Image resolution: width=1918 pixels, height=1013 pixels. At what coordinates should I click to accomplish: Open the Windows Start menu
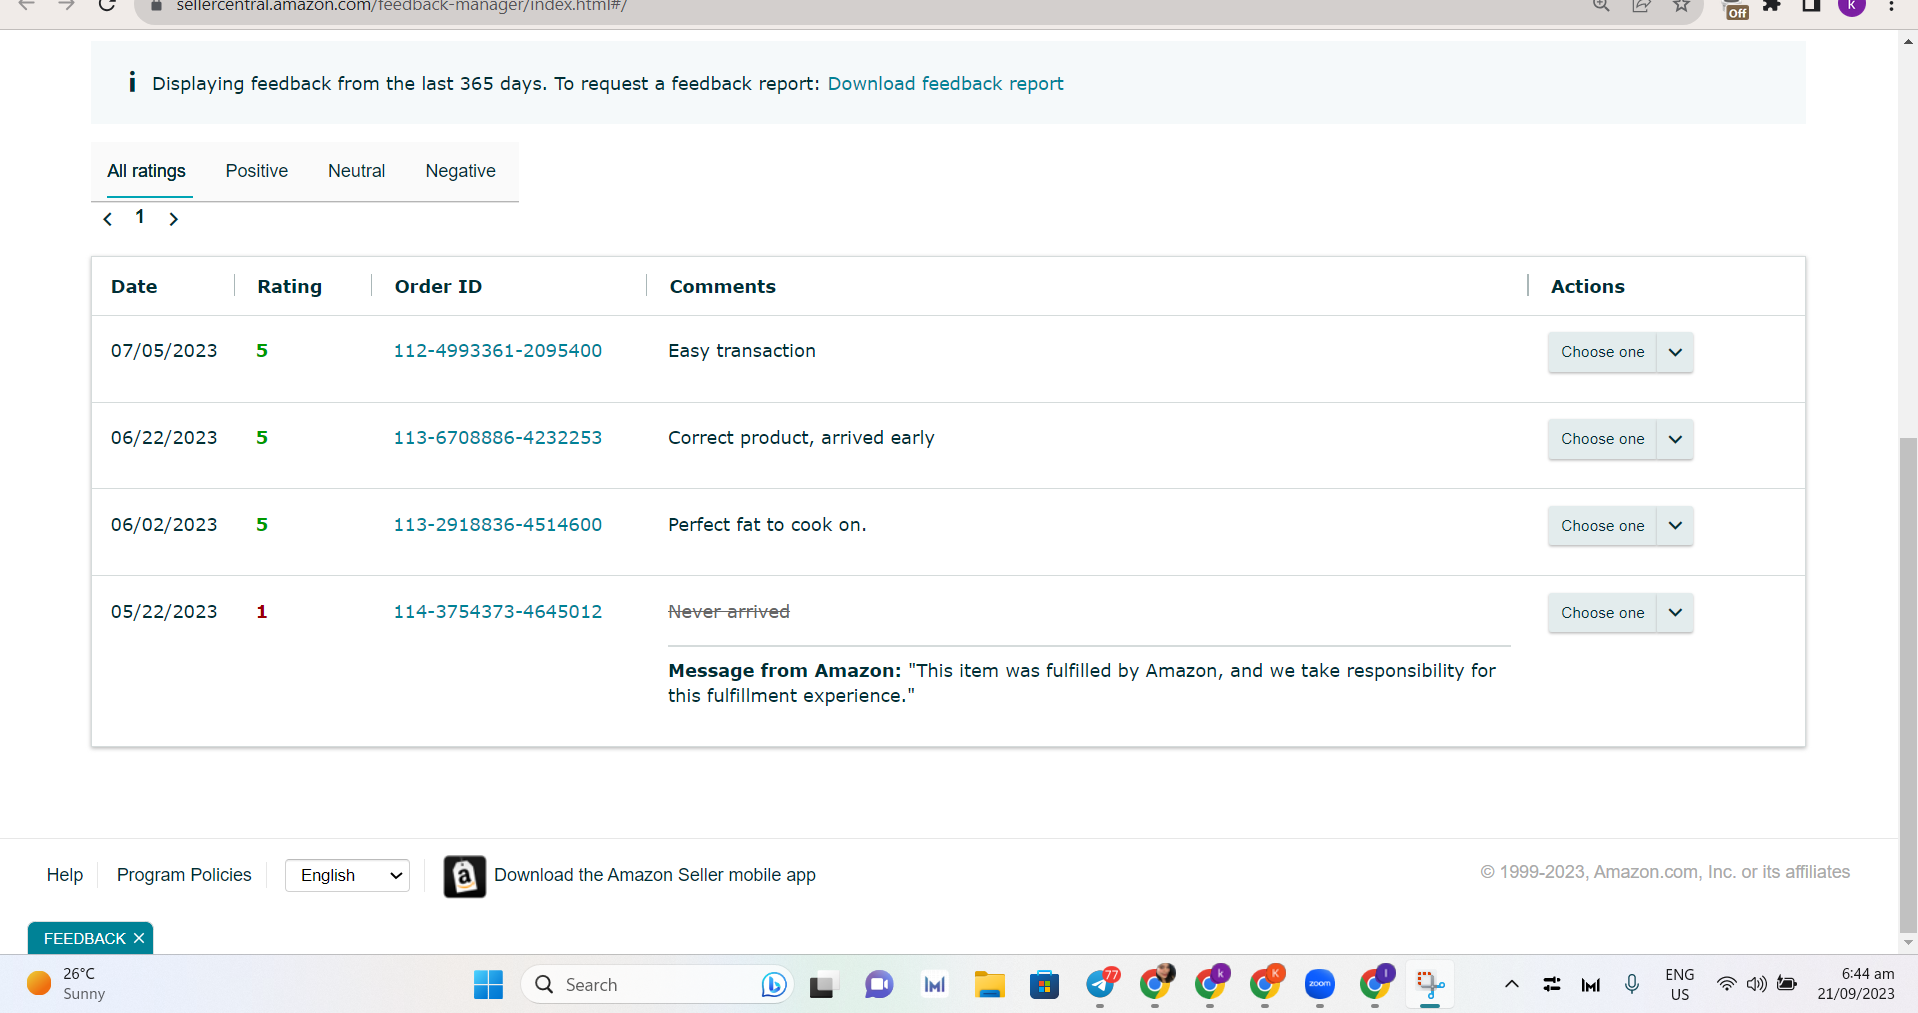click(x=488, y=985)
